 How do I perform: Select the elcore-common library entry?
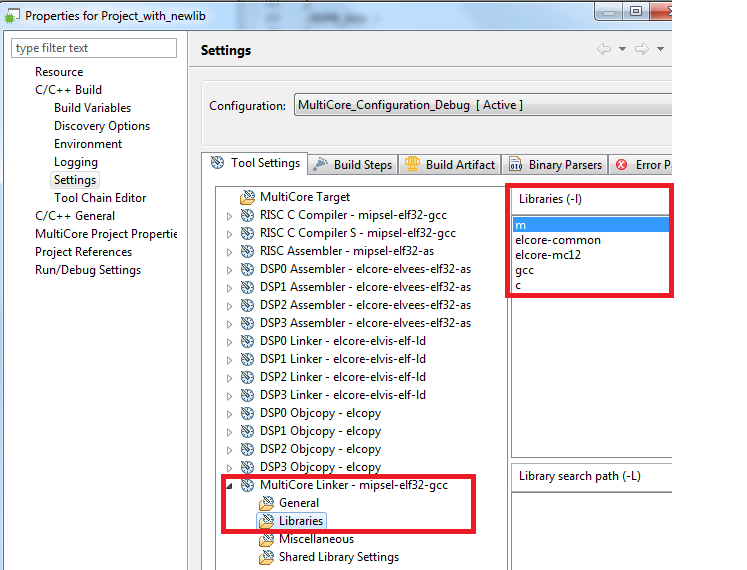[x=558, y=240]
